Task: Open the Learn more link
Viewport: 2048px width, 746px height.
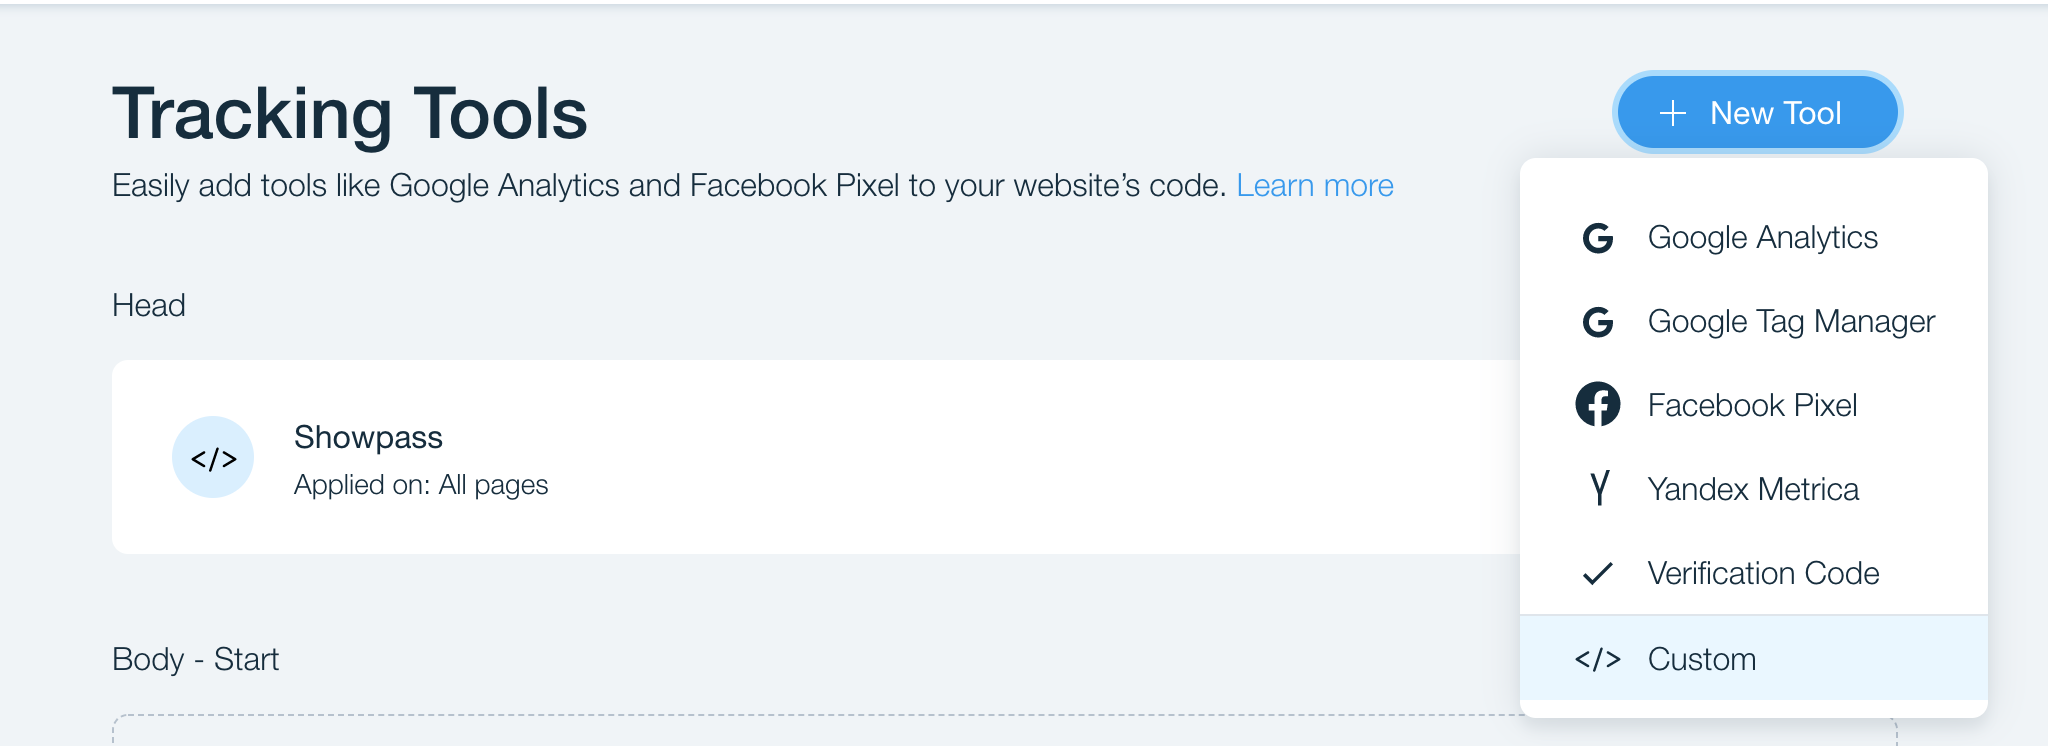Action: (1315, 186)
